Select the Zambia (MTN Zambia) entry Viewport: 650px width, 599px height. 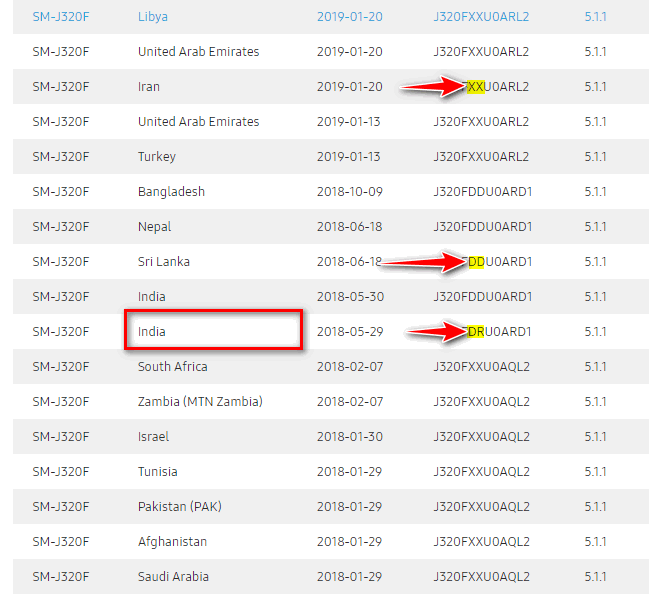(x=200, y=402)
